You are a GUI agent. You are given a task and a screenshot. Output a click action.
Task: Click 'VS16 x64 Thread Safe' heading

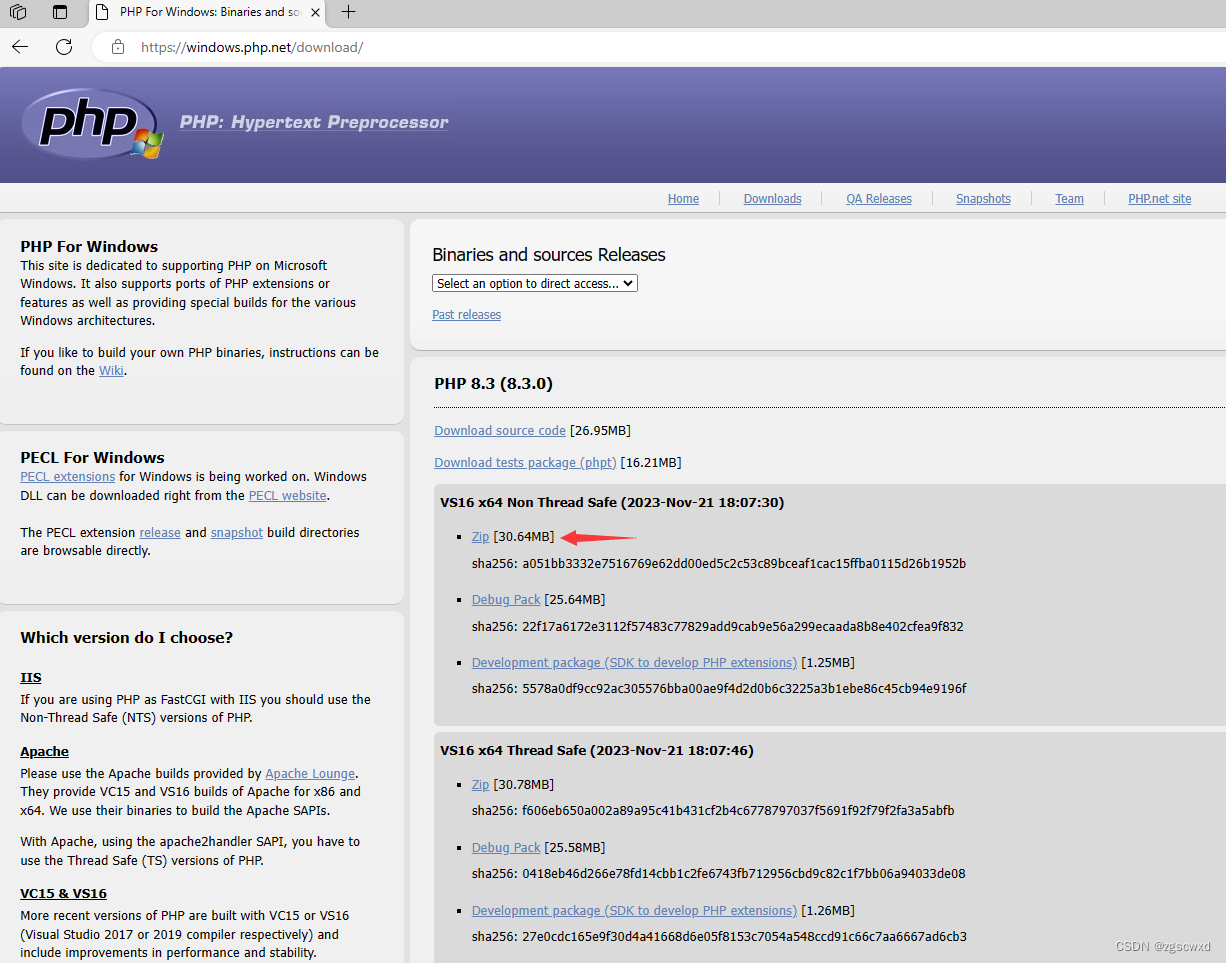597,750
